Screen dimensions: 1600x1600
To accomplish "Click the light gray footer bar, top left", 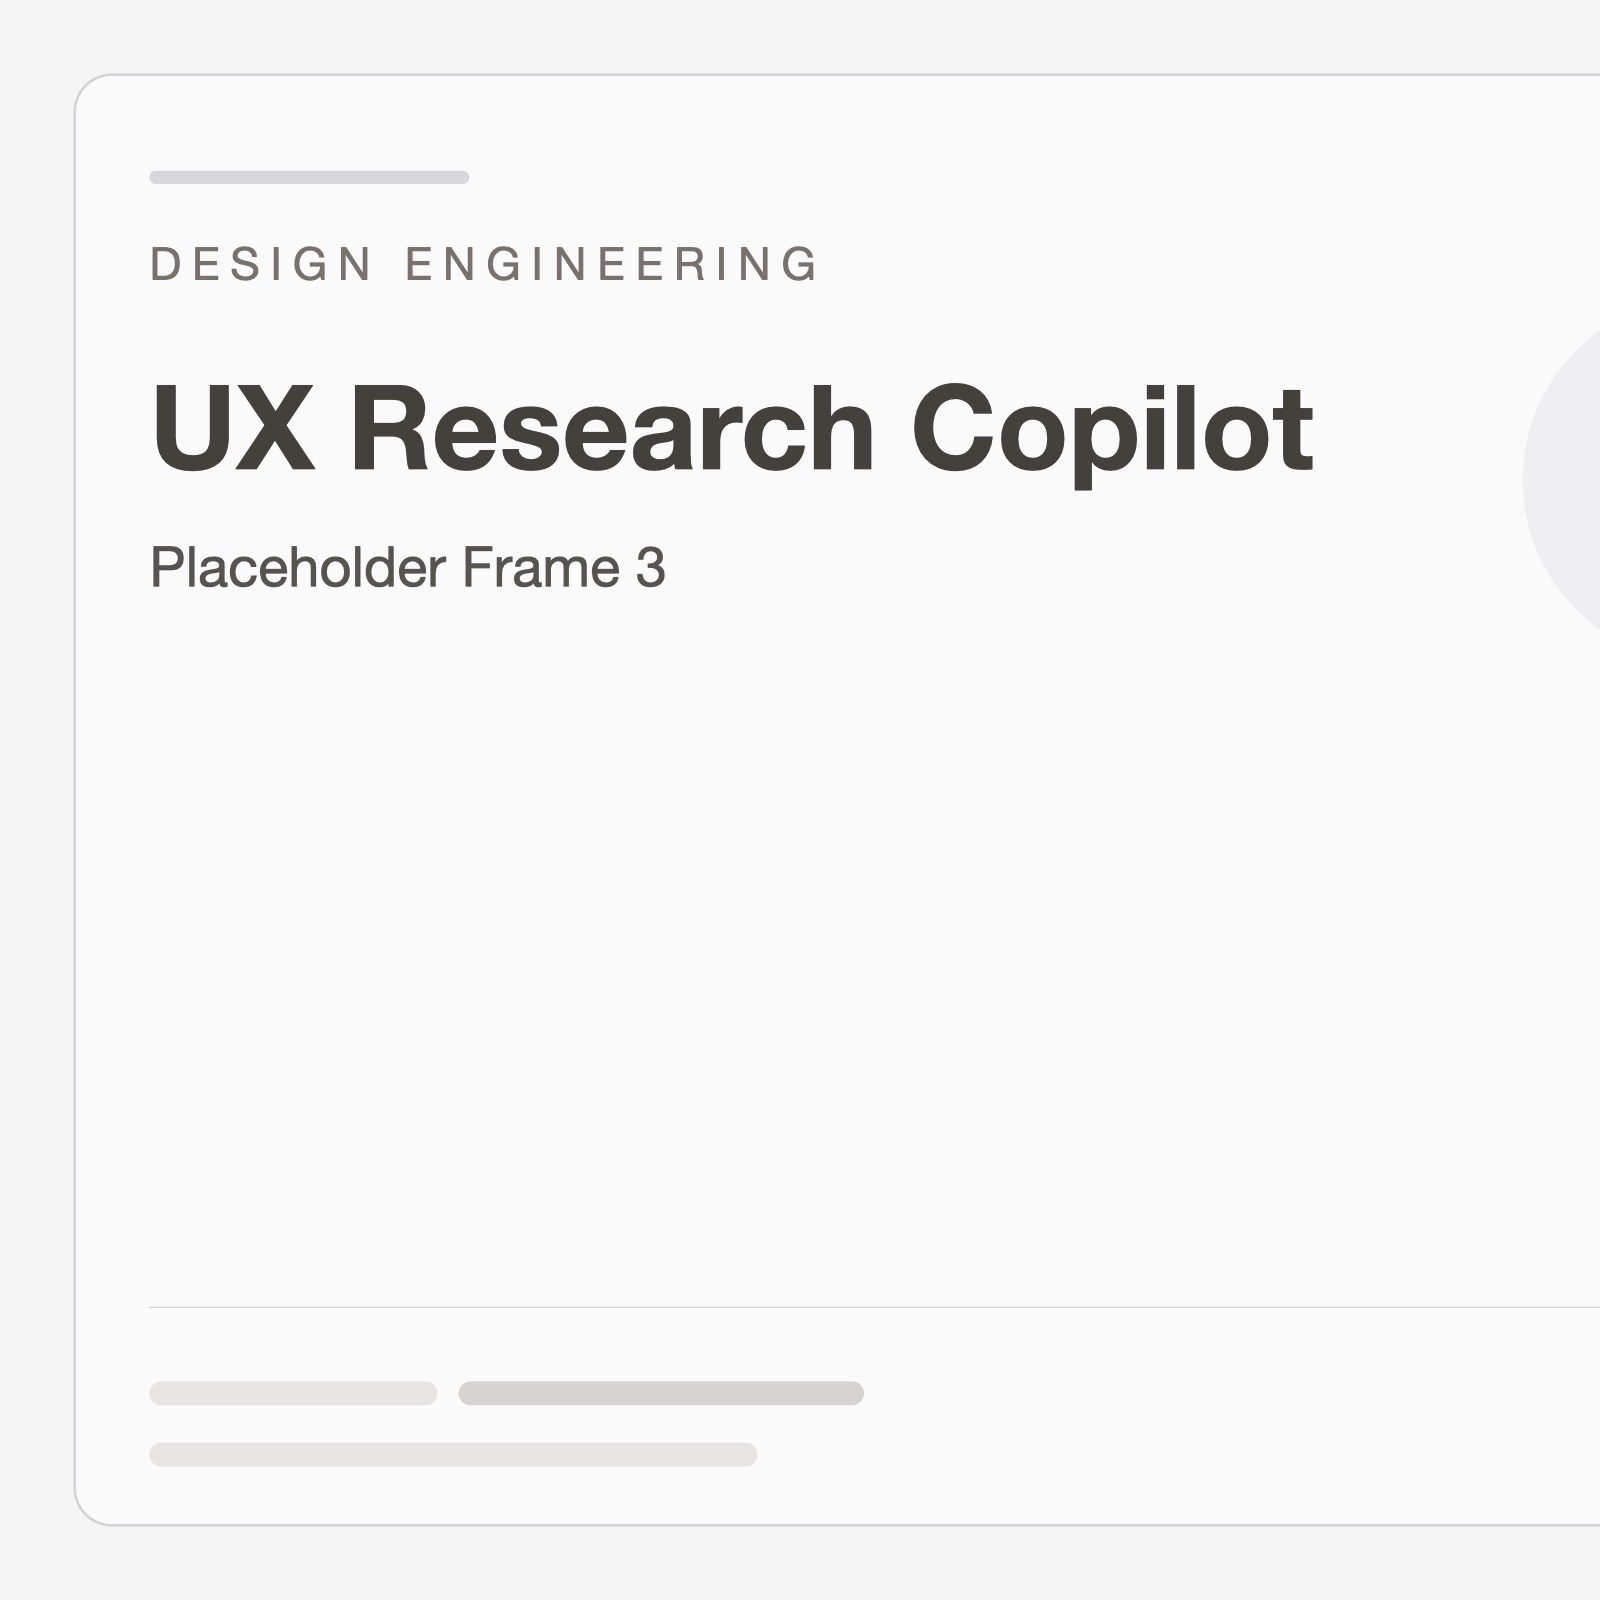I will point(293,1393).
